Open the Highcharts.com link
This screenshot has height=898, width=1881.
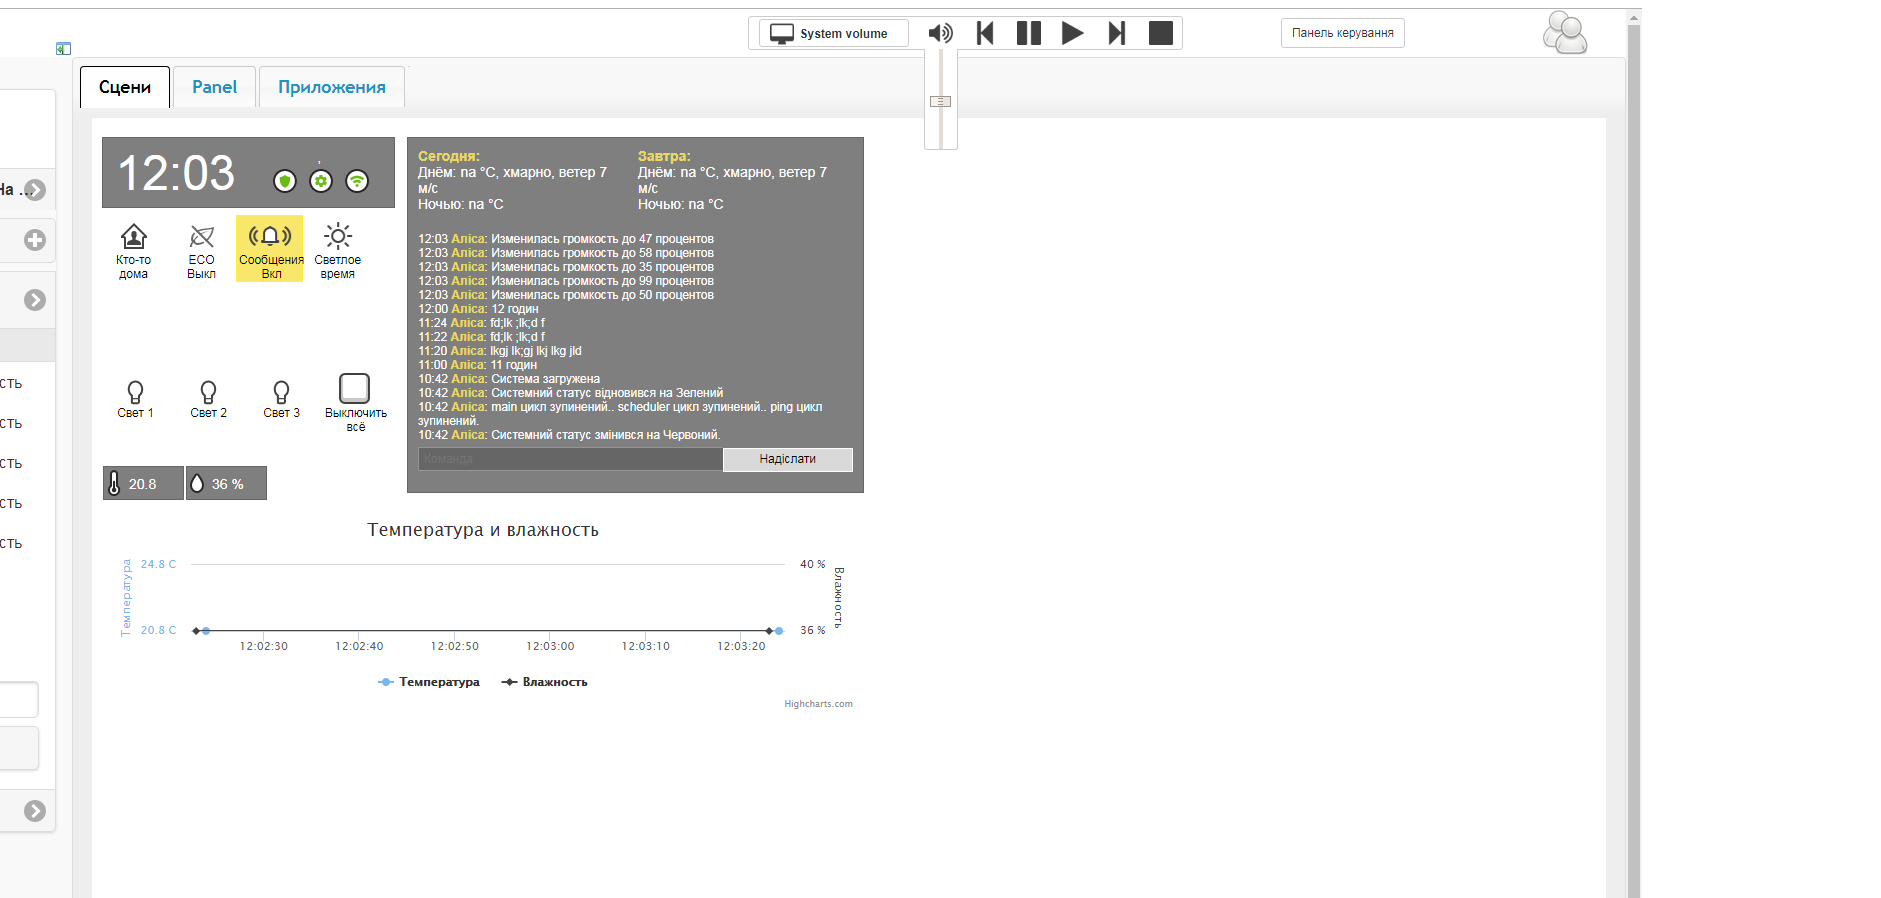[818, 704]
